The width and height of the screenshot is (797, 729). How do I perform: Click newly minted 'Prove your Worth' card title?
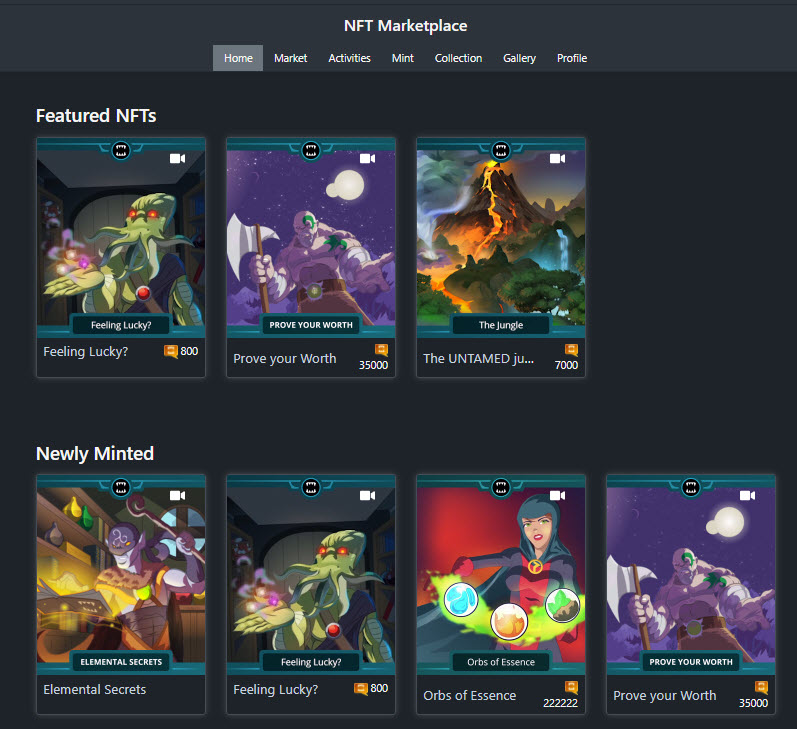click(x=664, y=696)
